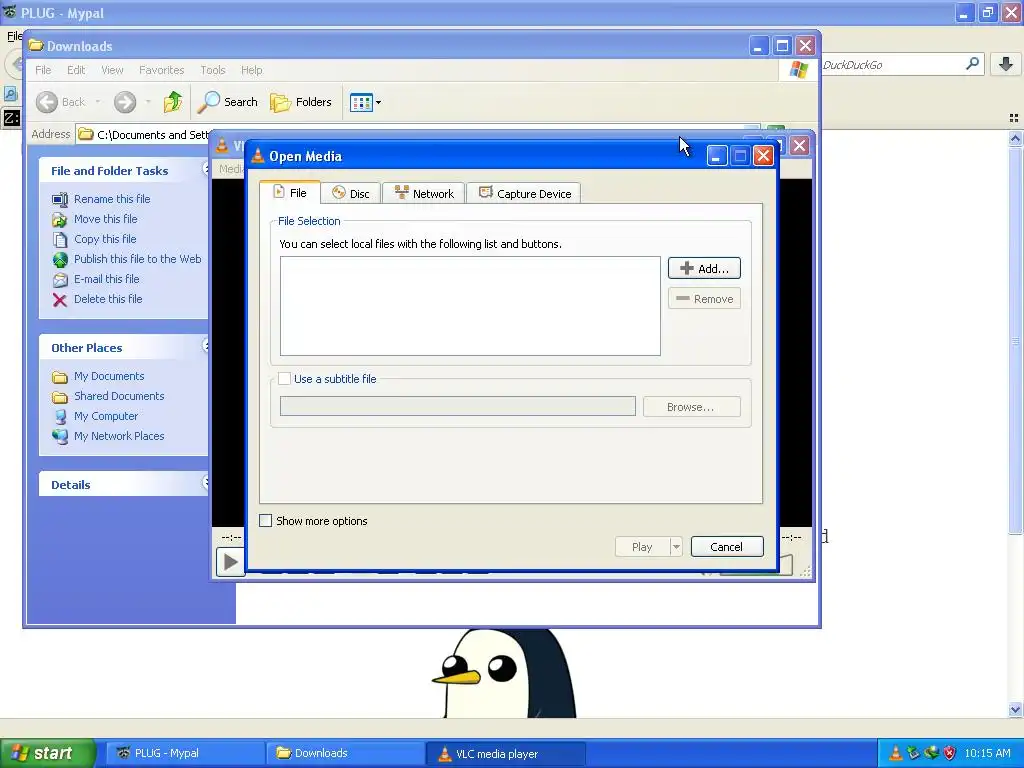The image size is (1024, 768).
Task: Click the My Network Places icon
Action: coord(60,436)
